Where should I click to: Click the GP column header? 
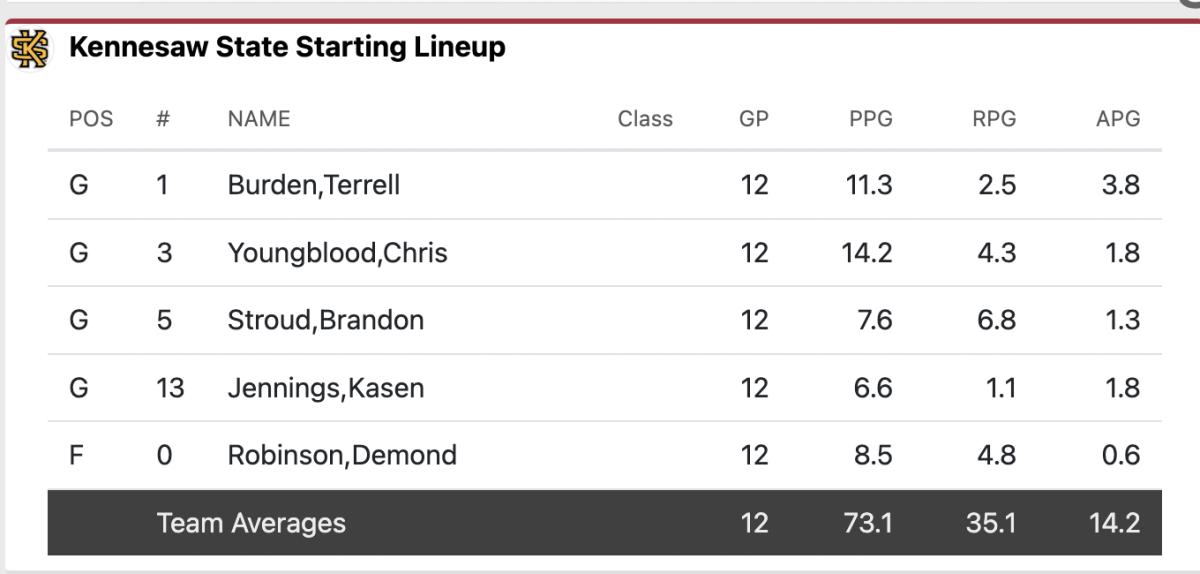click(x=754, y=119)
